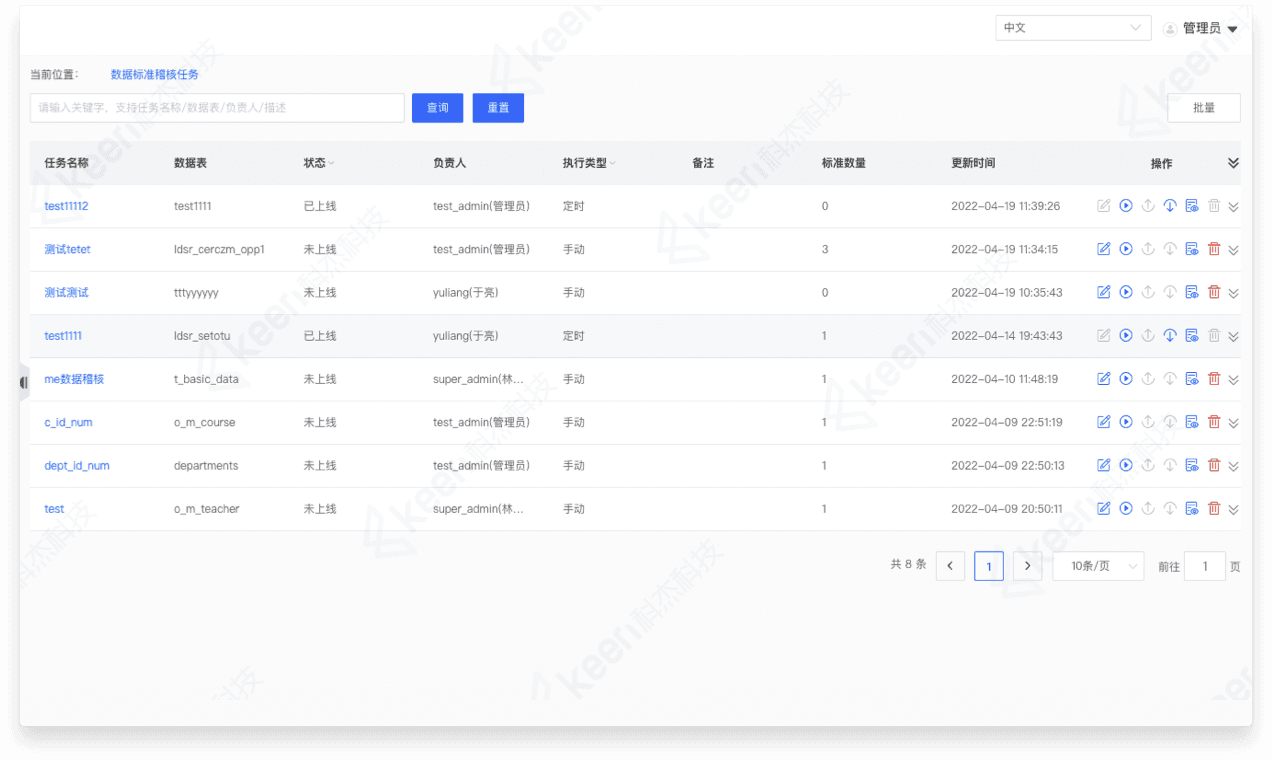Edit the 测试tetet task
The width and height of the screenshot is (1272, 760).
click(x=1104, y=249)
